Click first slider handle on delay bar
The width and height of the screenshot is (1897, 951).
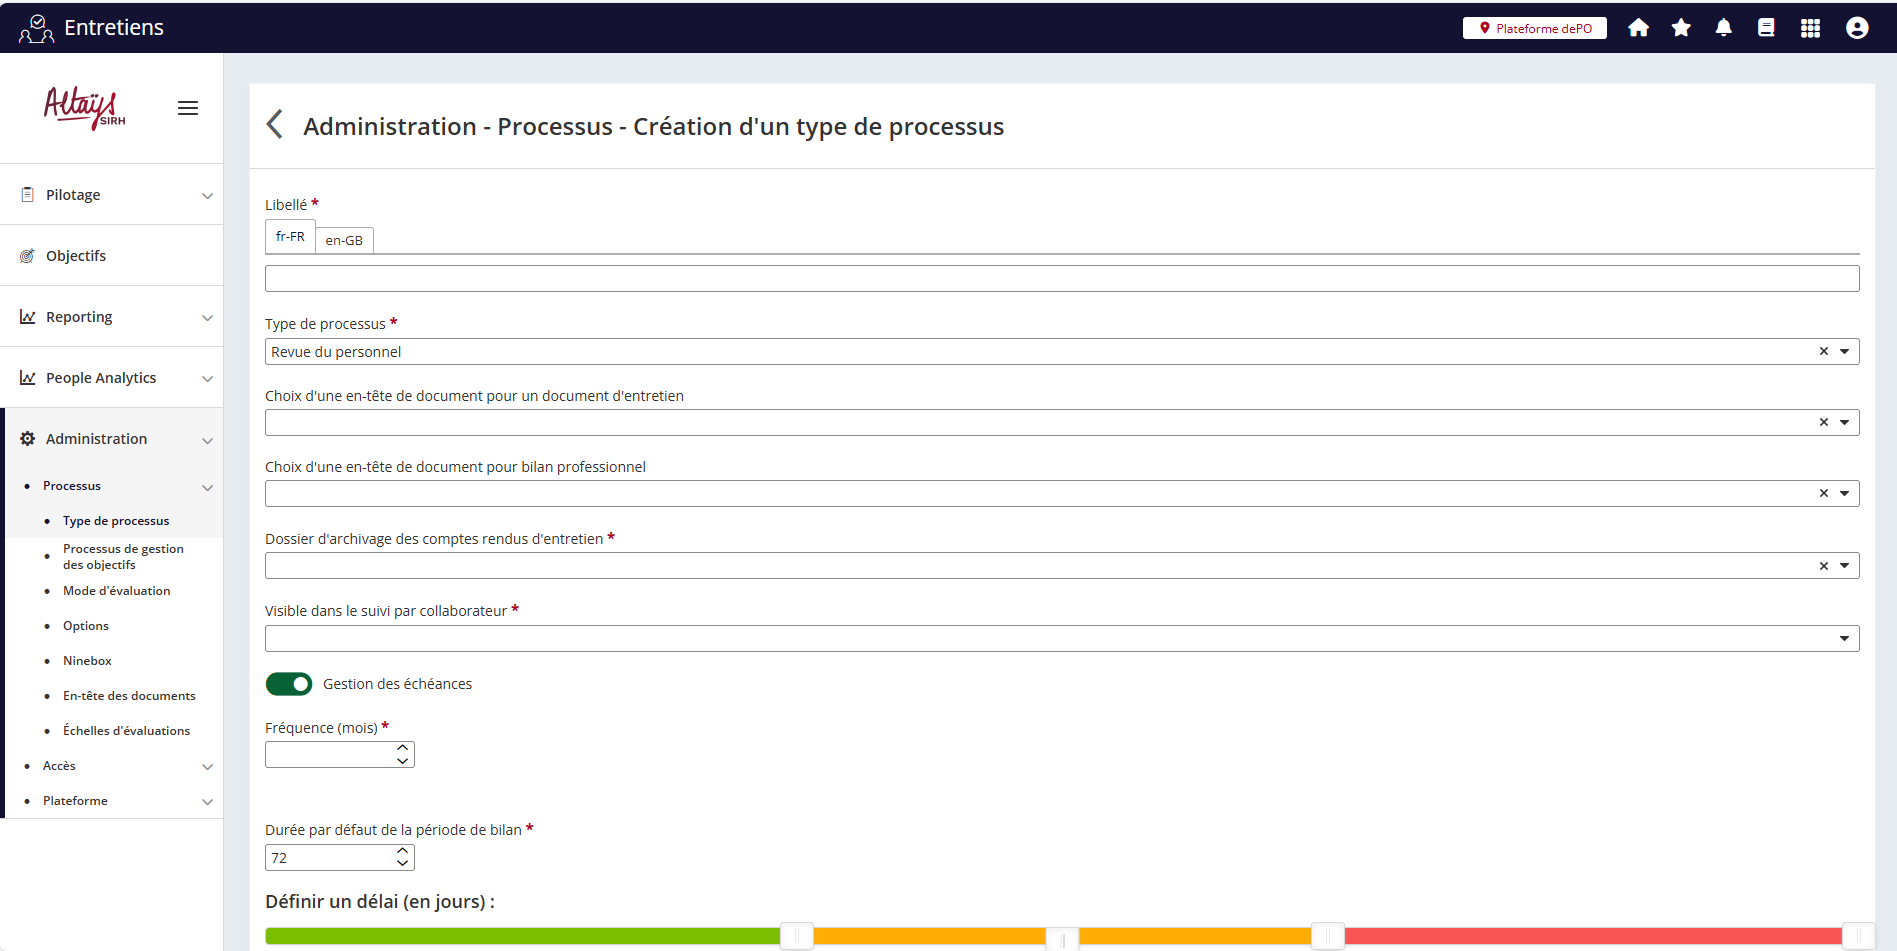(797, 936)
